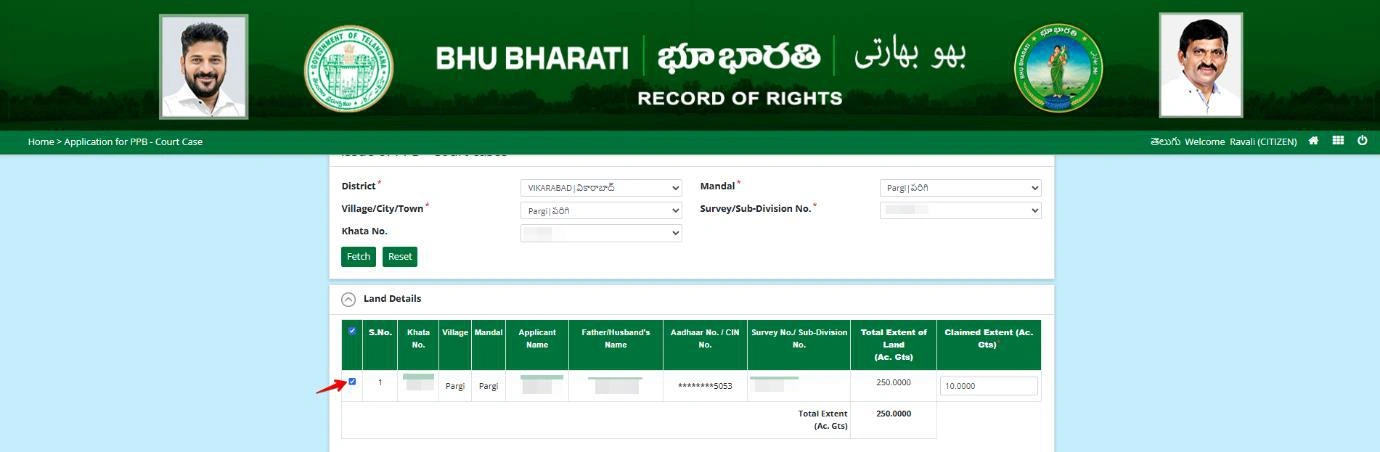Toggle the select-all checkbox in table header
This screenshot has width=1380, height=452.
click(x=352, y=331)
